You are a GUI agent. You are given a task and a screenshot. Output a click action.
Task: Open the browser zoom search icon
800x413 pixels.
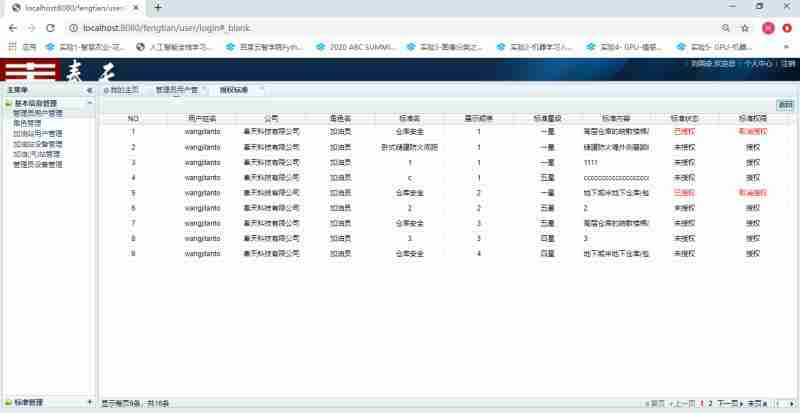click(725, 28)
